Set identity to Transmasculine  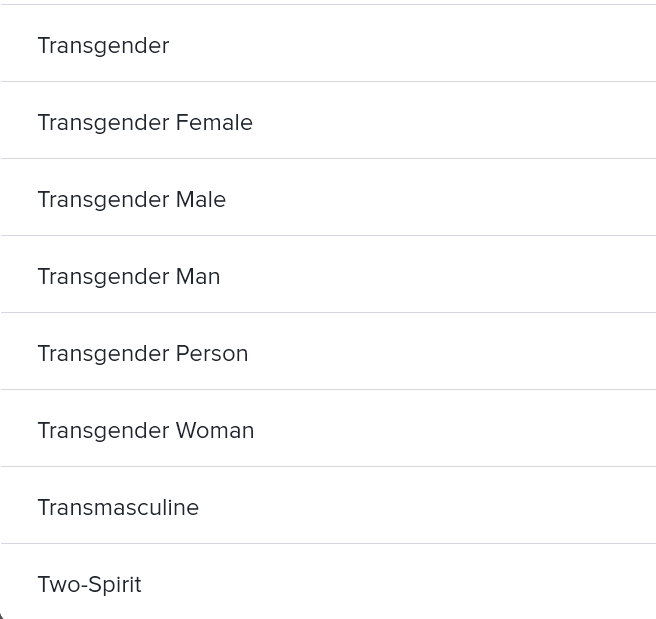click(x=118, y=507)
